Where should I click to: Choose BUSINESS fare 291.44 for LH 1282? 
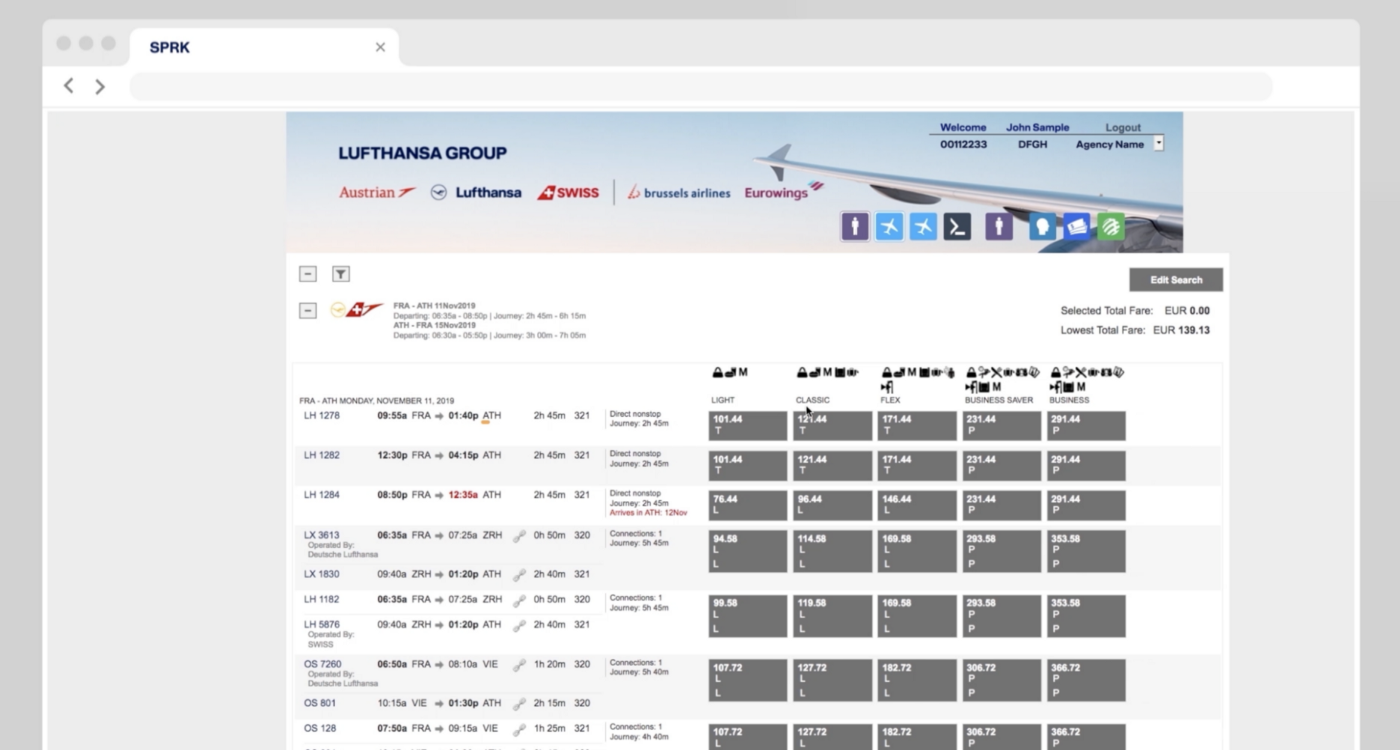(x=1085, y=465)
